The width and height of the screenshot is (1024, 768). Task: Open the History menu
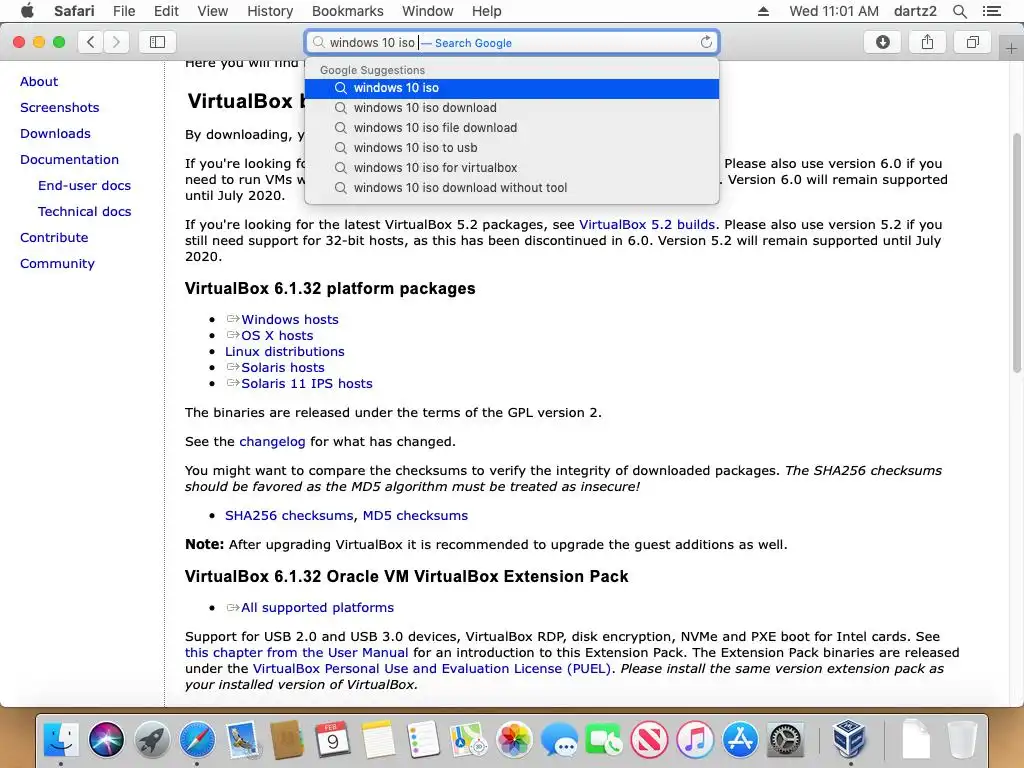coord(270,11)
